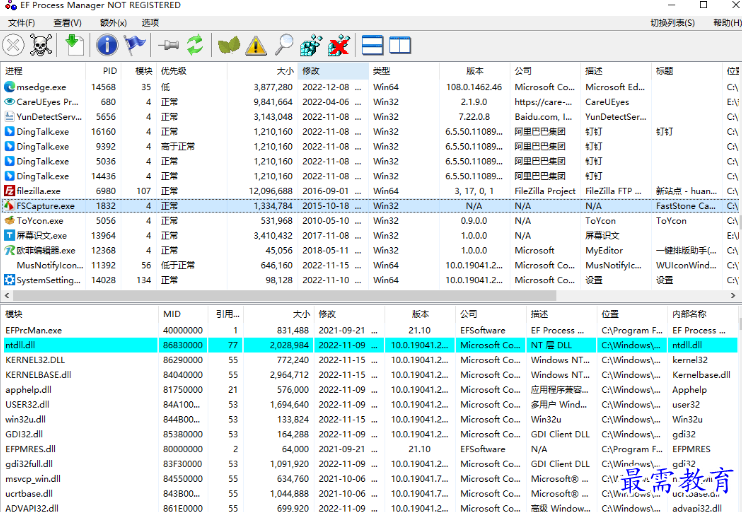This screenshot has width=742, height=512.
Task: Click the skull and crossbones kill icon
Action: [x=41, y=45]
